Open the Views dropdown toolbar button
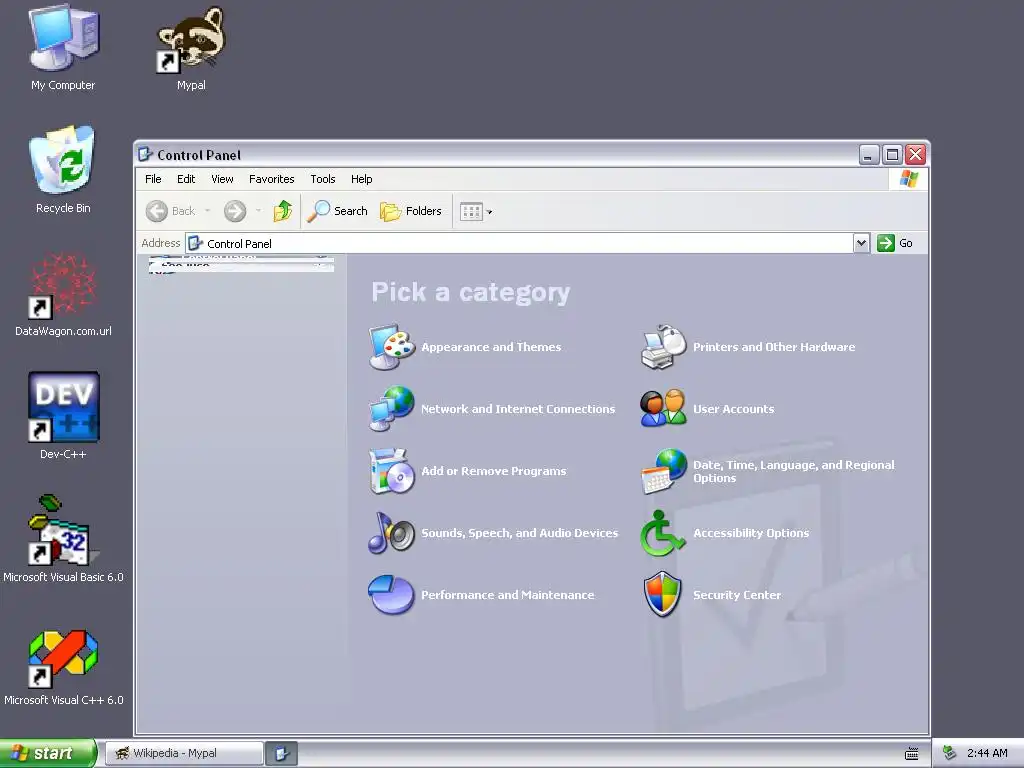 pyautogui.click(x=476, y=211)
